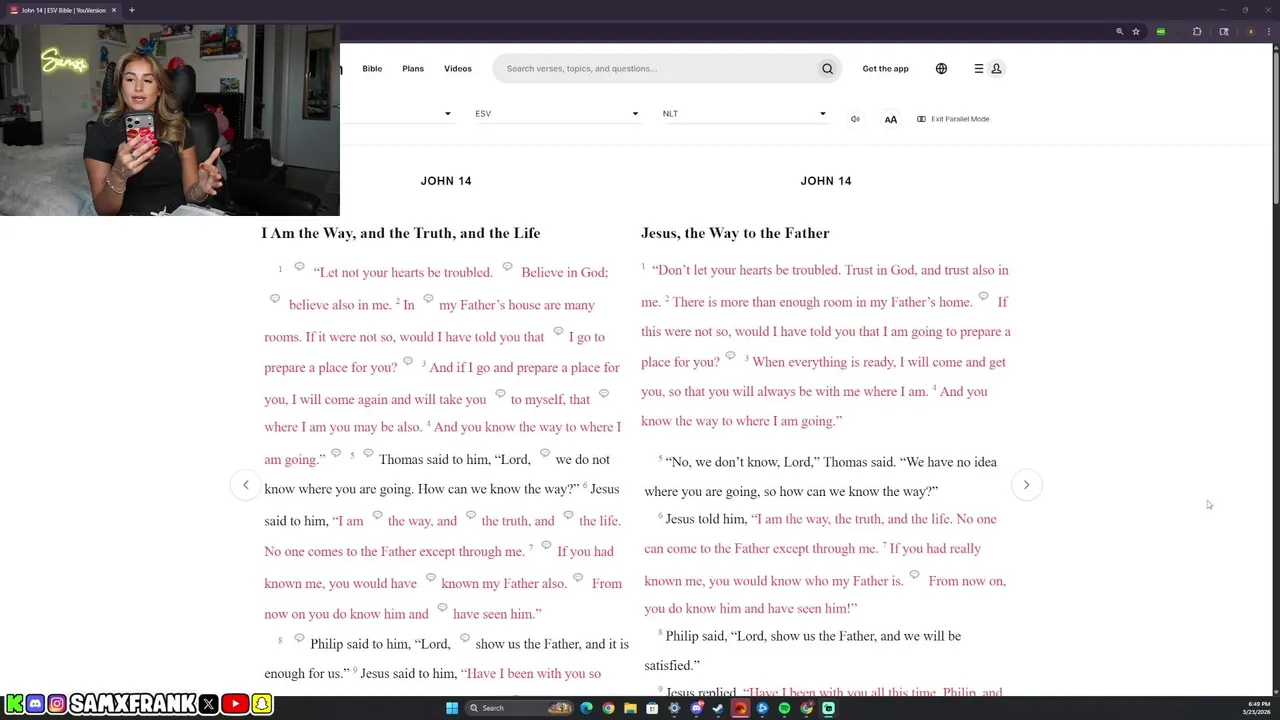
Task: Open File Explorer from the taskbar
Action: click(630, 708)
